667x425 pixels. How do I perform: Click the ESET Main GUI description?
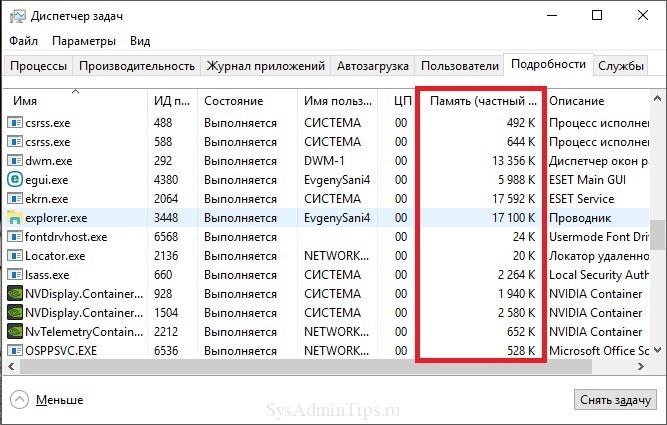[587, 180]
